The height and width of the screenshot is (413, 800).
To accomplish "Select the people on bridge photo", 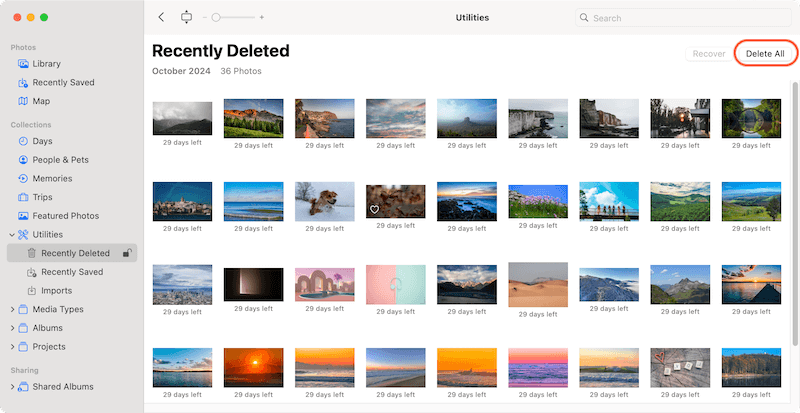I will [609, 201].
